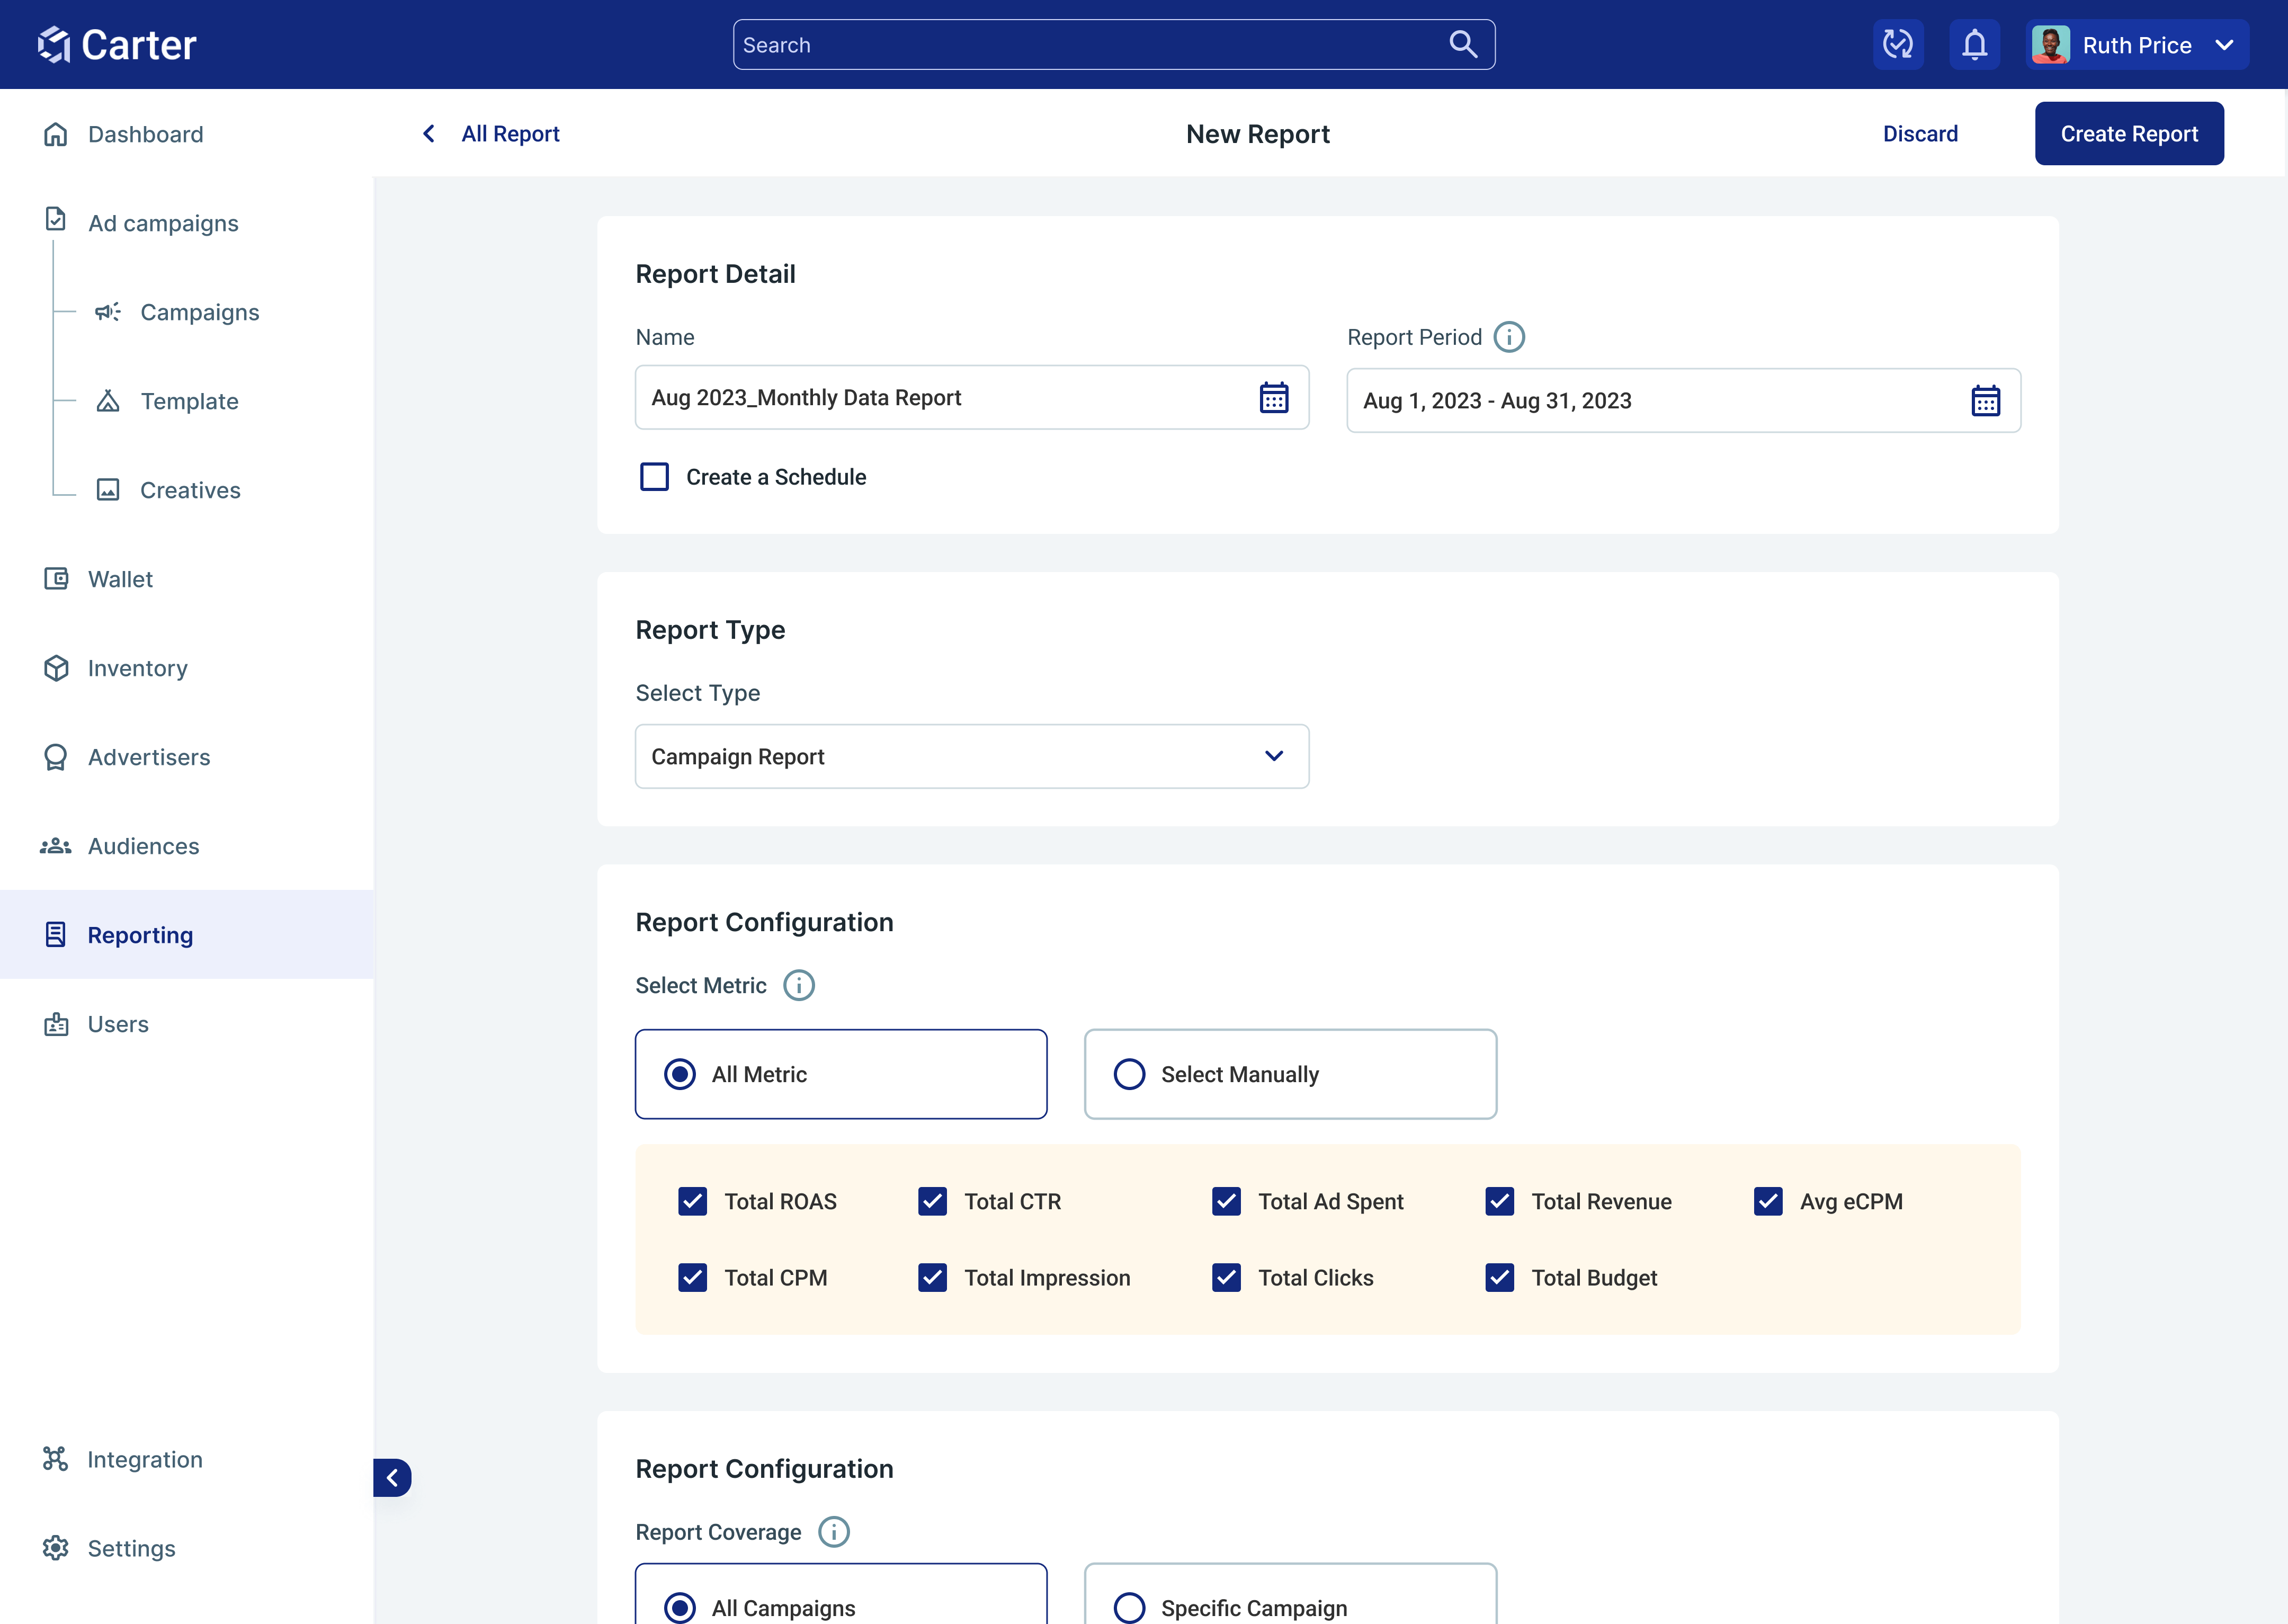Screen dimensions: 2288x1624
Task: Click the calendar icon in Name field
Action: click(1273, 398)
